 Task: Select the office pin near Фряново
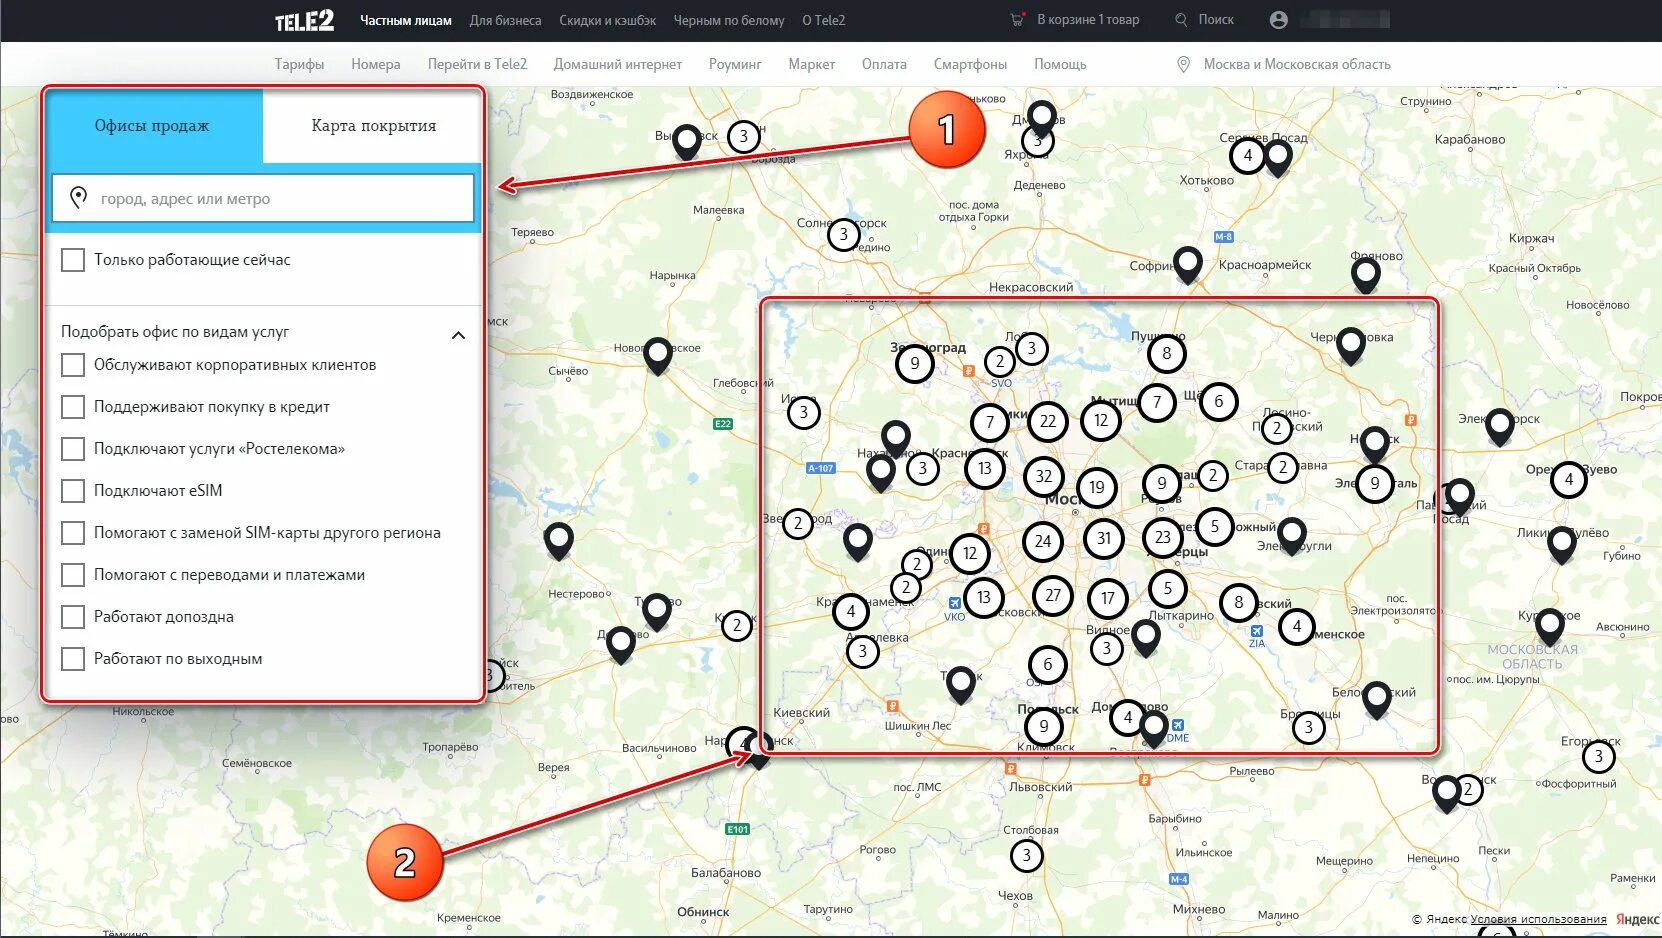(x=1365, y=273)
